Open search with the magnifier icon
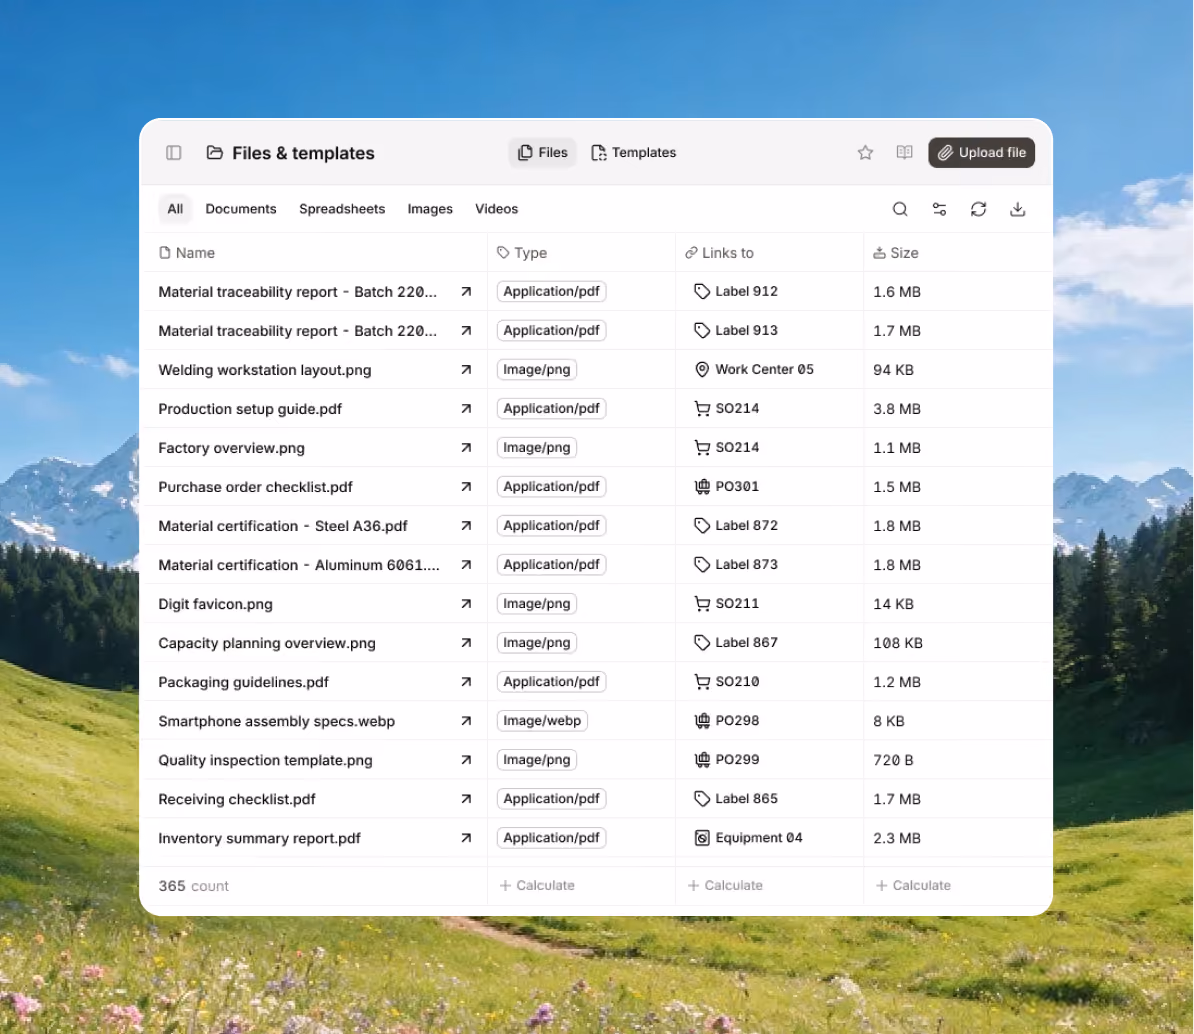The height and width of the screenshot is (1034, 1194). 900,209
